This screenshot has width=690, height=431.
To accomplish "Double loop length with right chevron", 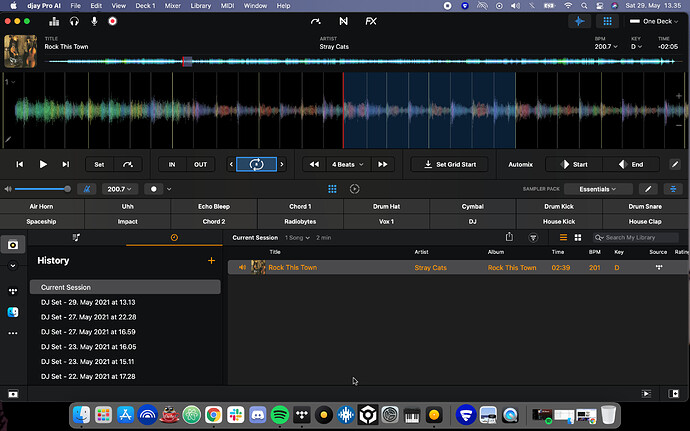I will (x=282, y=164).
